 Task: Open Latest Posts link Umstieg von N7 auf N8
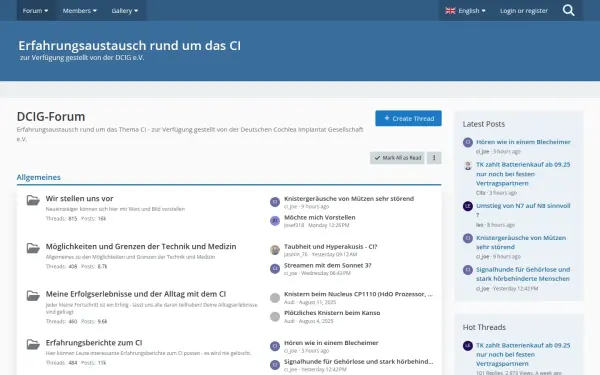(x=523, y=210)
